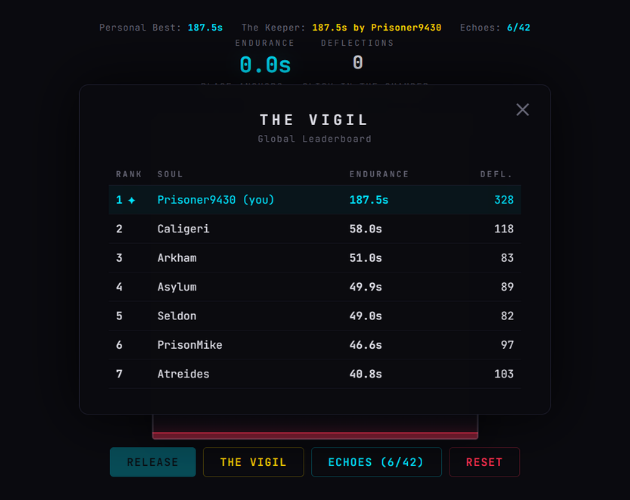Click the Echoes 6/42 counter at top

tap(495, 28)
